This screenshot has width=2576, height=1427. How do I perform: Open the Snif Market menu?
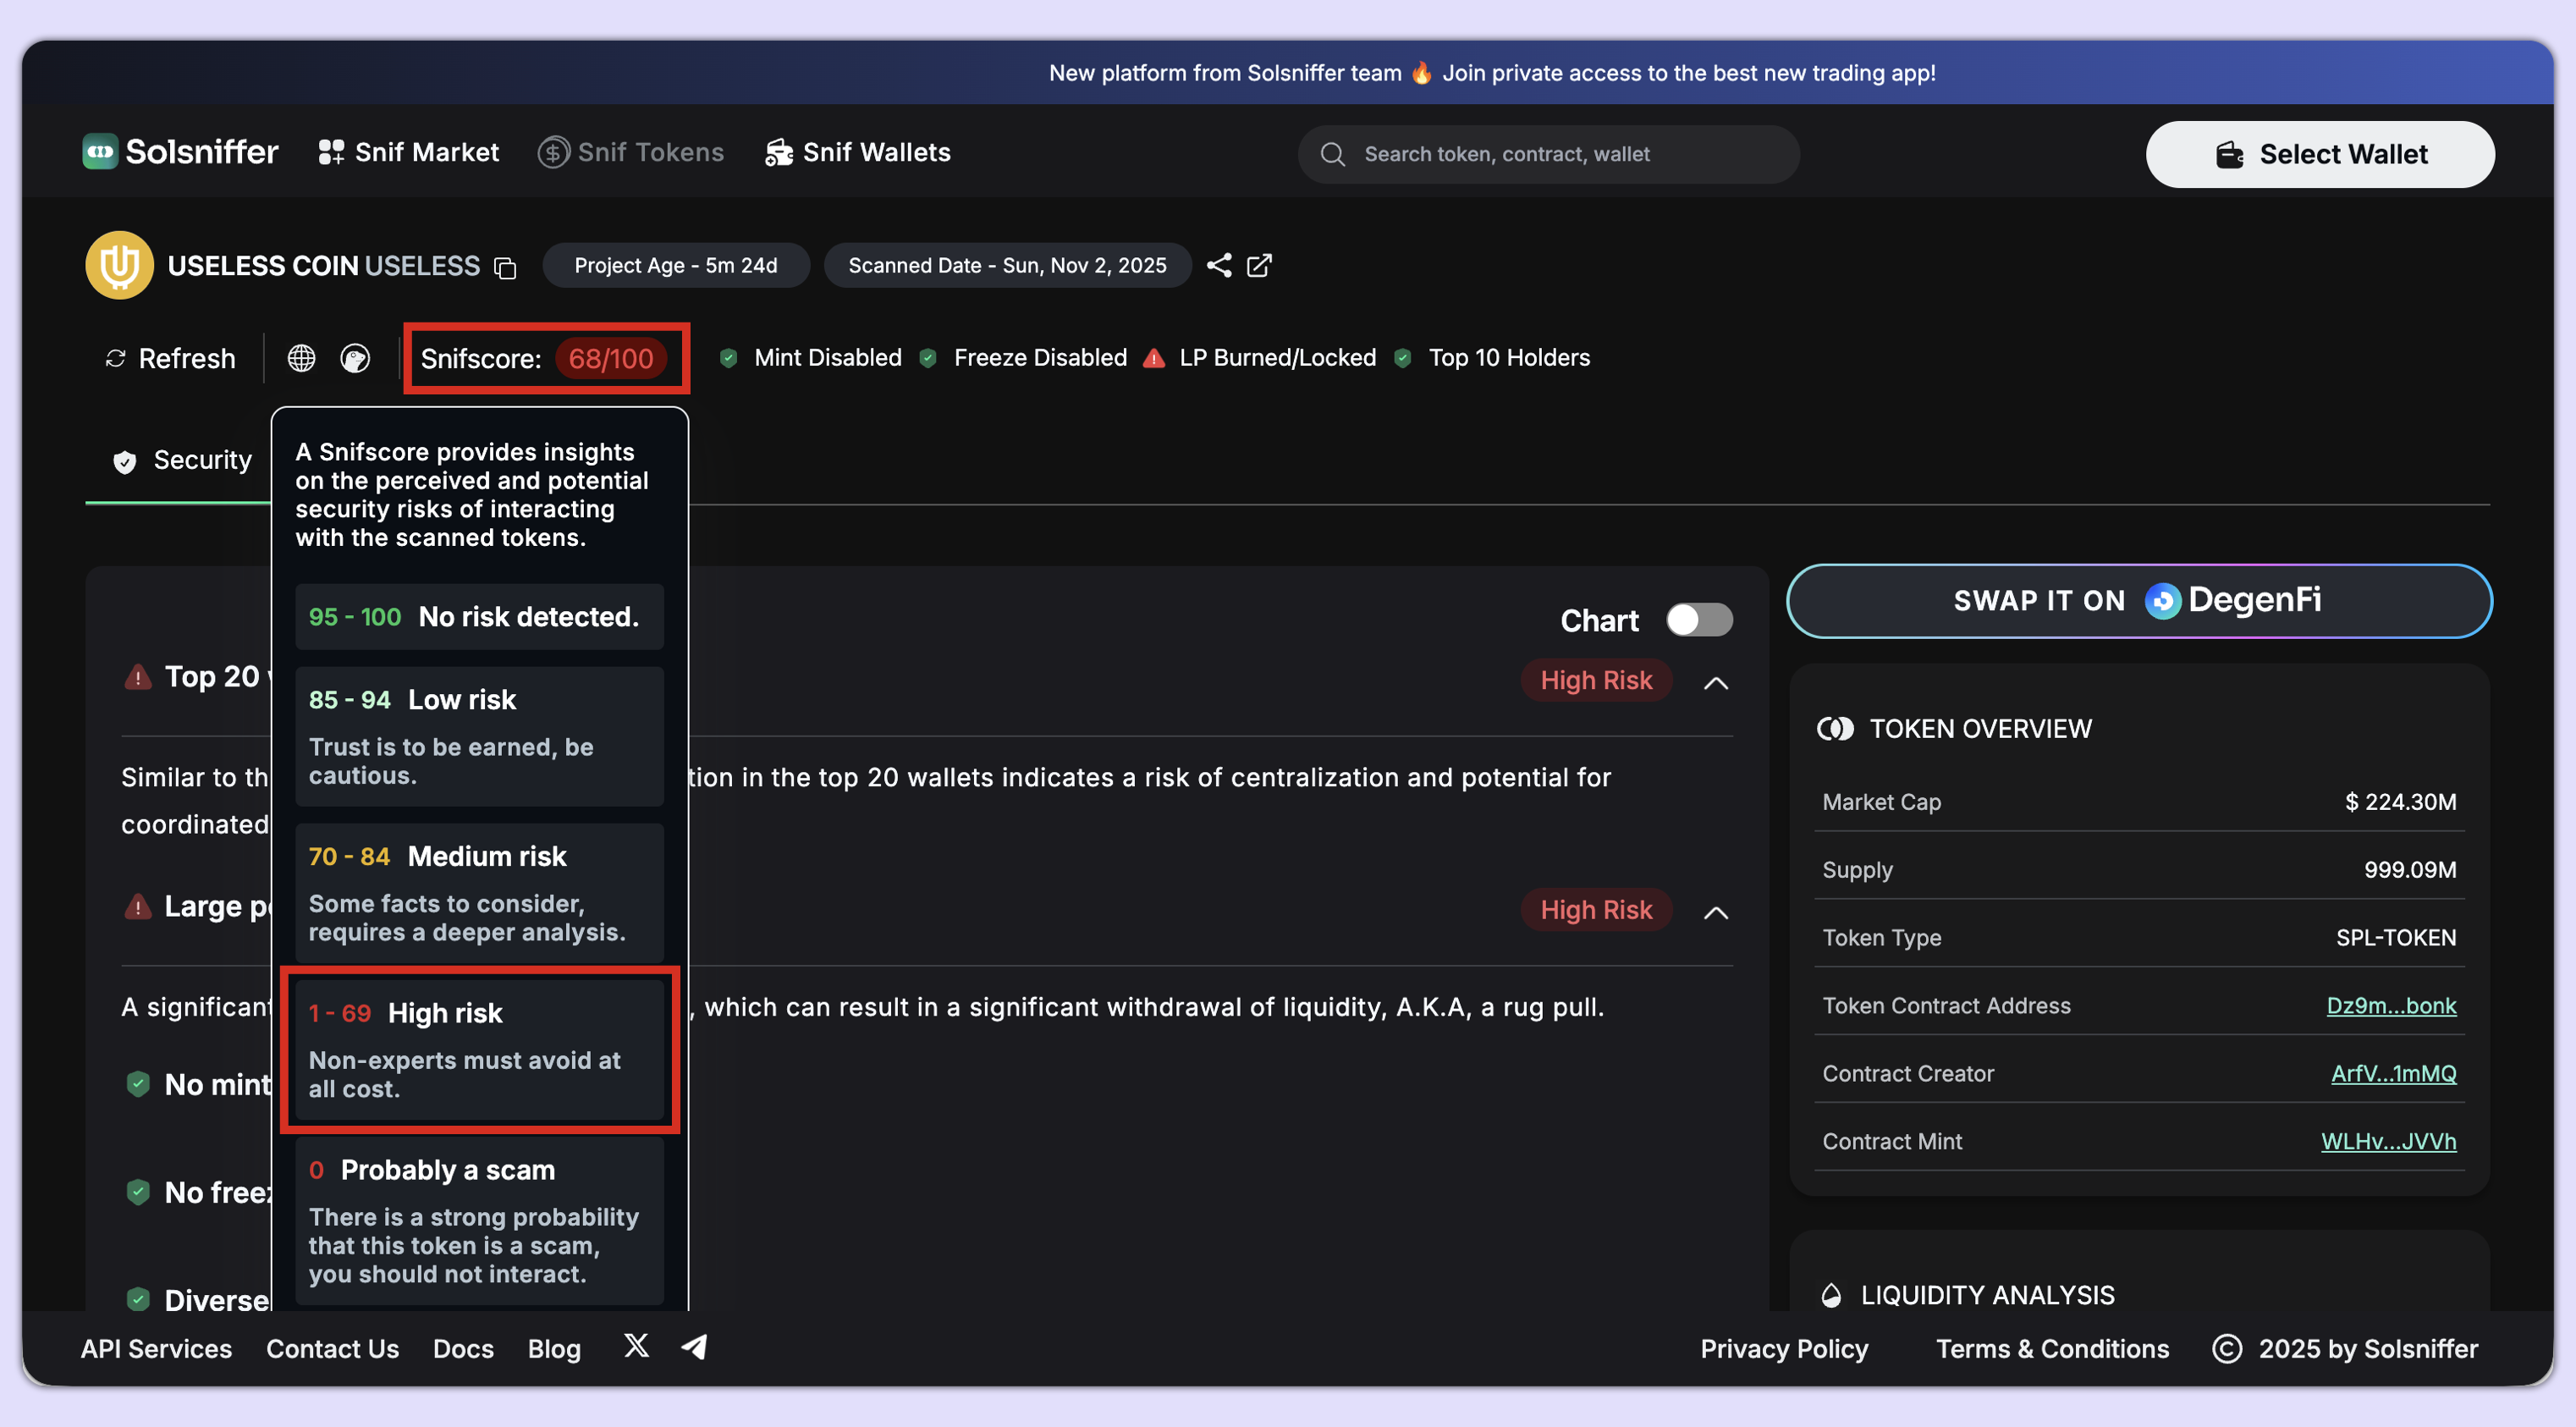[408, 152]
